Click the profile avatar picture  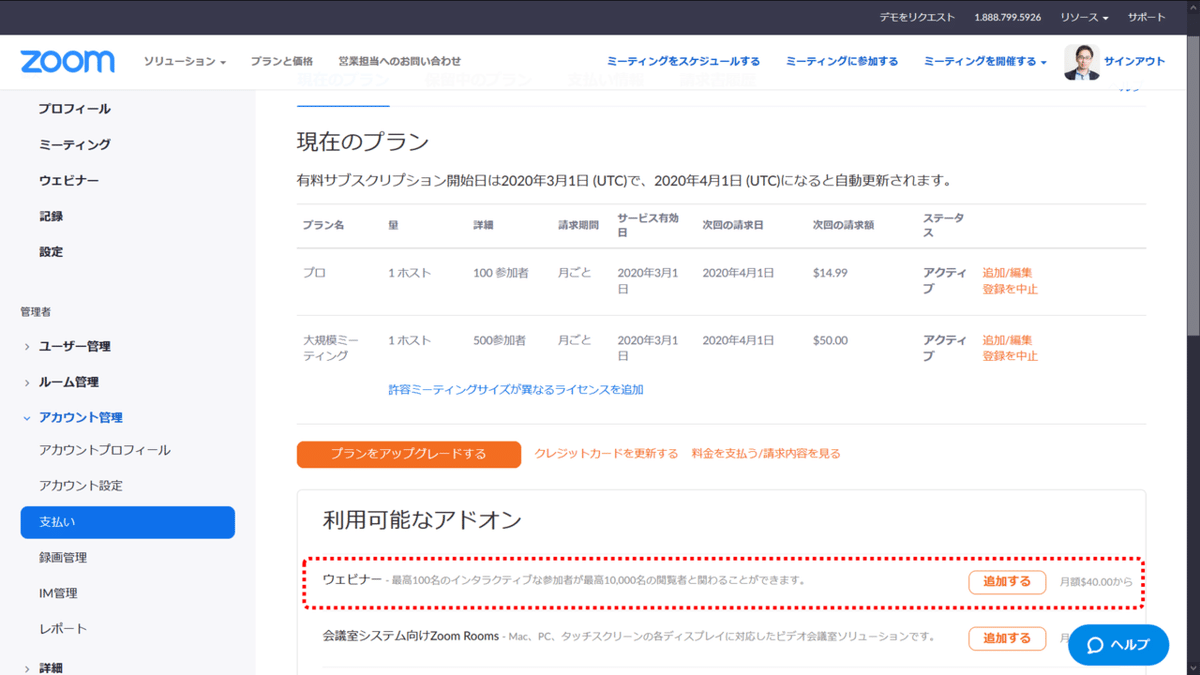click(1081, 61)
